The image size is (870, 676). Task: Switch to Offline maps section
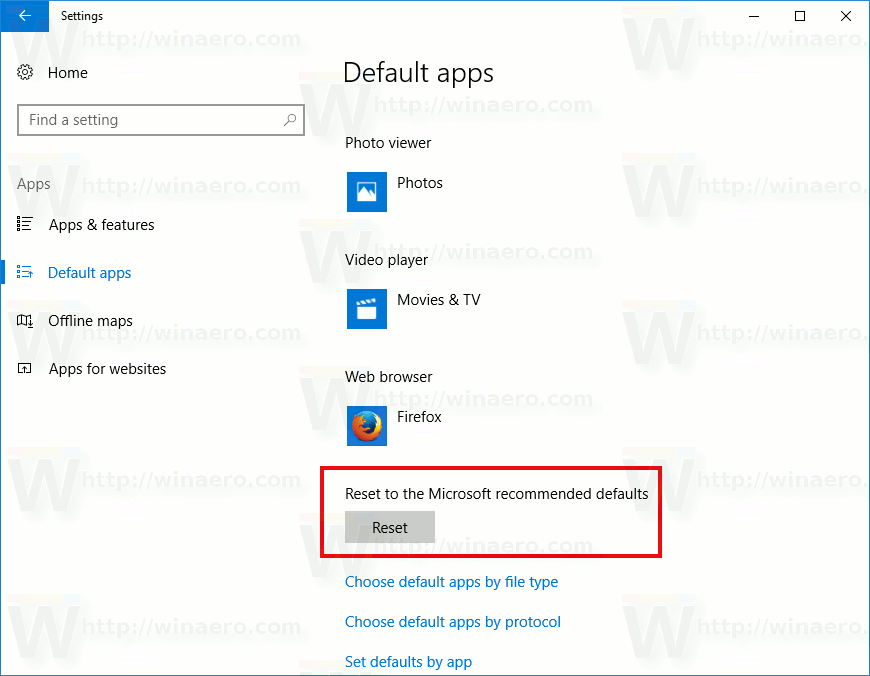pos(89,321)
